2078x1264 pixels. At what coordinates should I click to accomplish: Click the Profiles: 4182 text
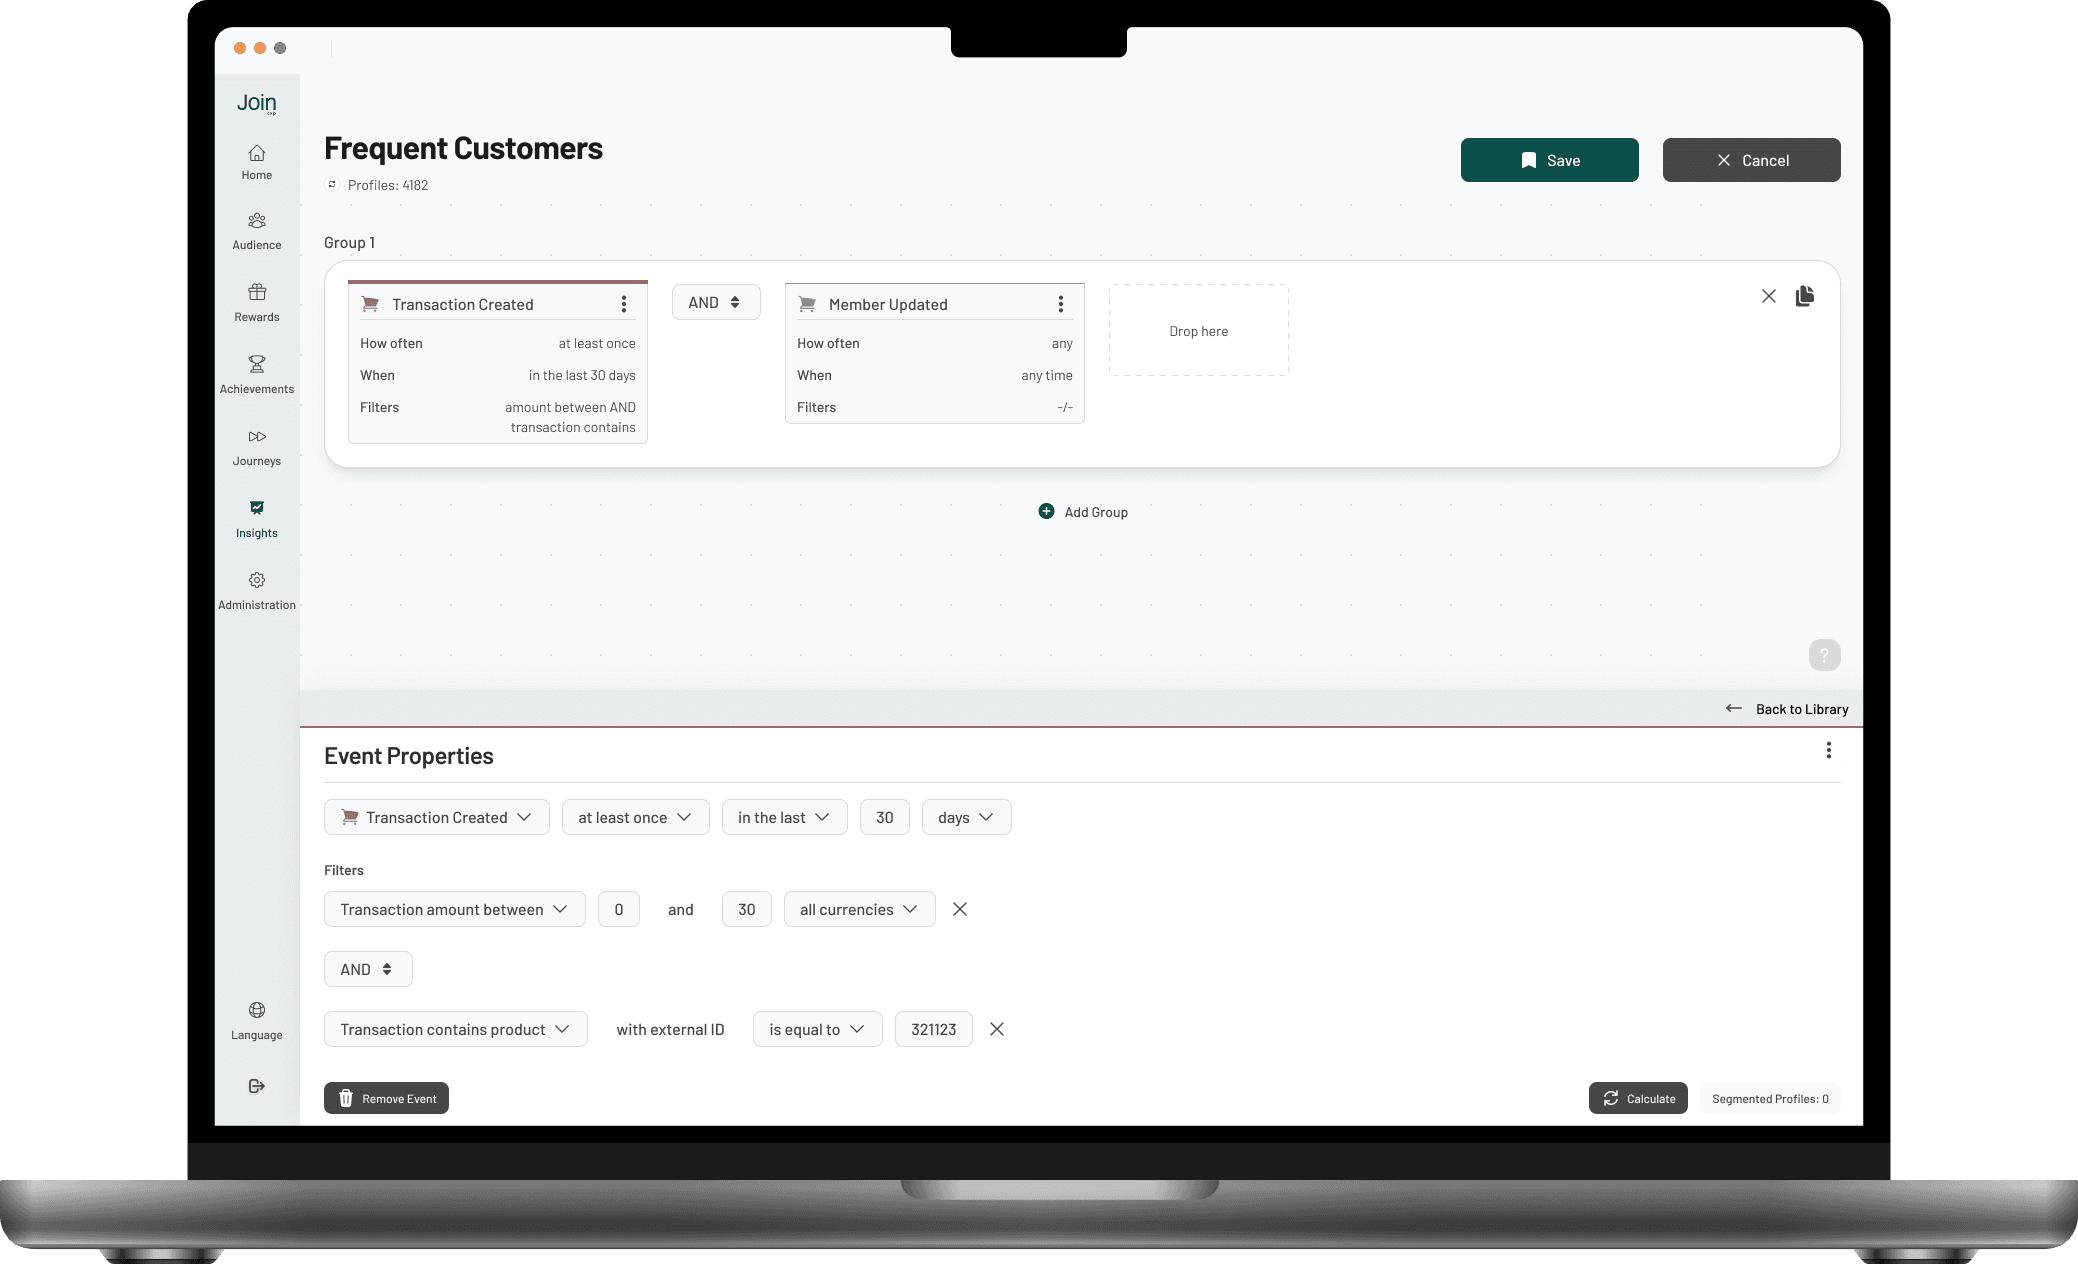tap(388, 185)
